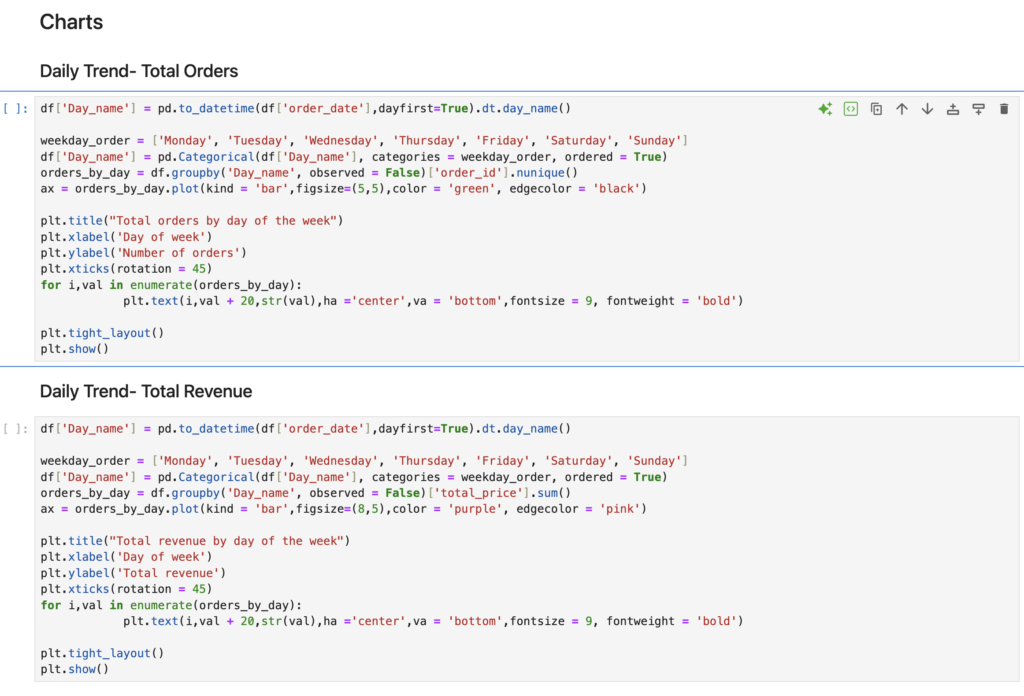Viewport: 1024px width, 696px height.
Task: Insert a cell above the current one
Action: pos(953,109)
